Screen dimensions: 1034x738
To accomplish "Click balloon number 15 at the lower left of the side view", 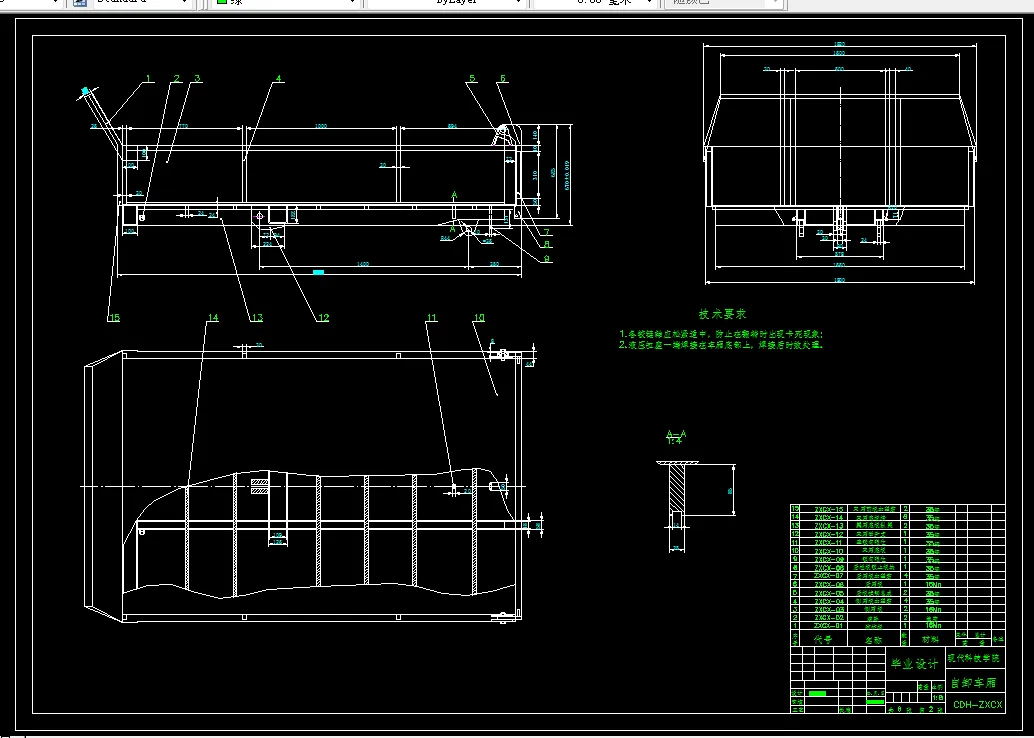I will (x=113, y=318).
